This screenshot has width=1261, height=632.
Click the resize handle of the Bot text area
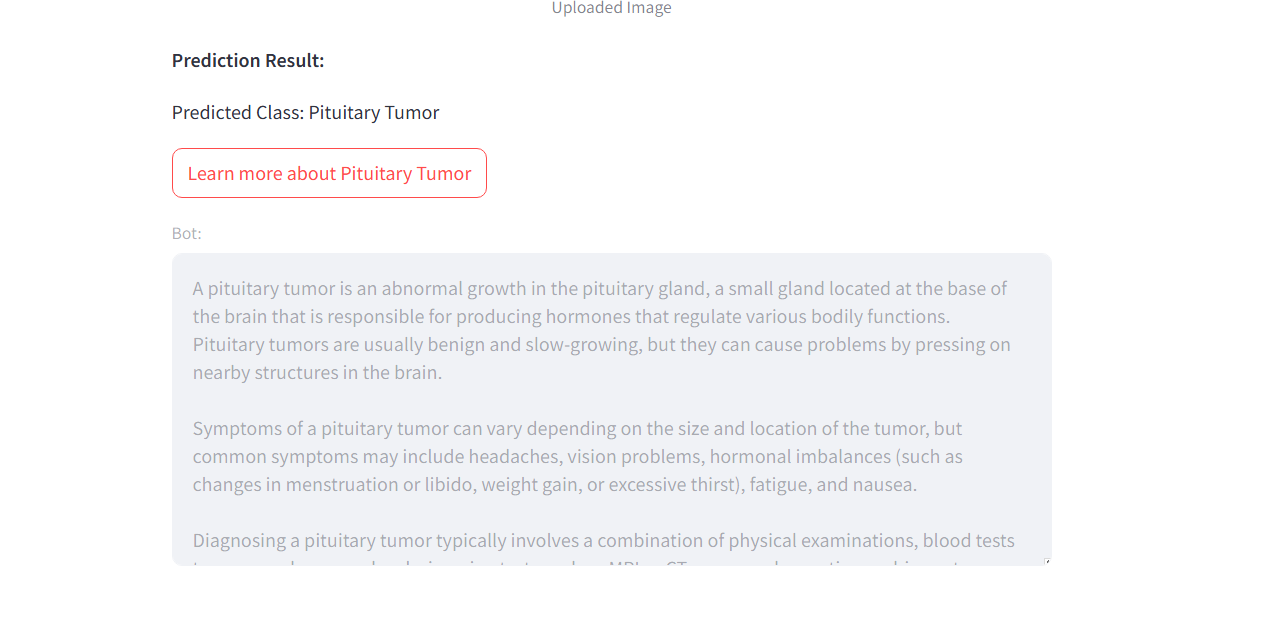point(1046,561)
